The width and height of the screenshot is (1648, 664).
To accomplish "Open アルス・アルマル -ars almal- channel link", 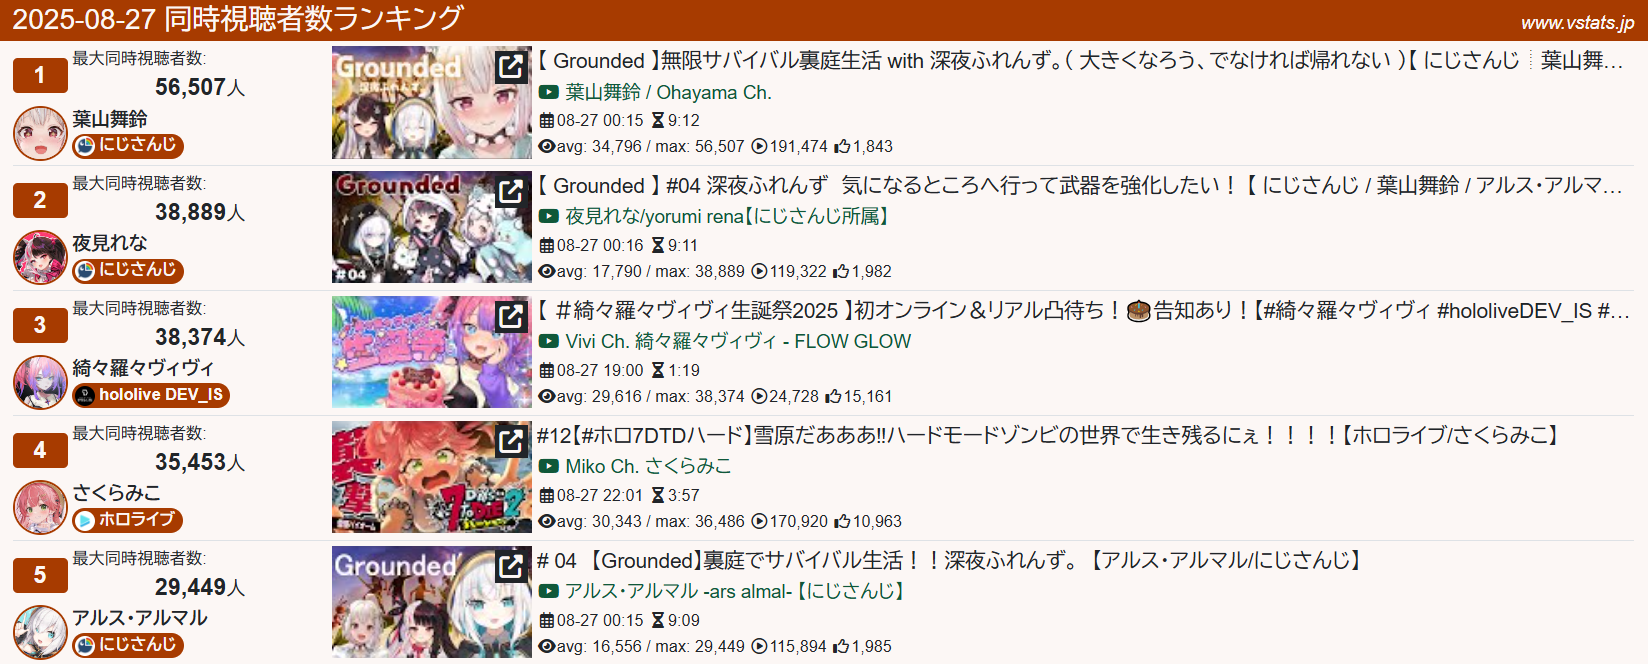I will (737, 591).
